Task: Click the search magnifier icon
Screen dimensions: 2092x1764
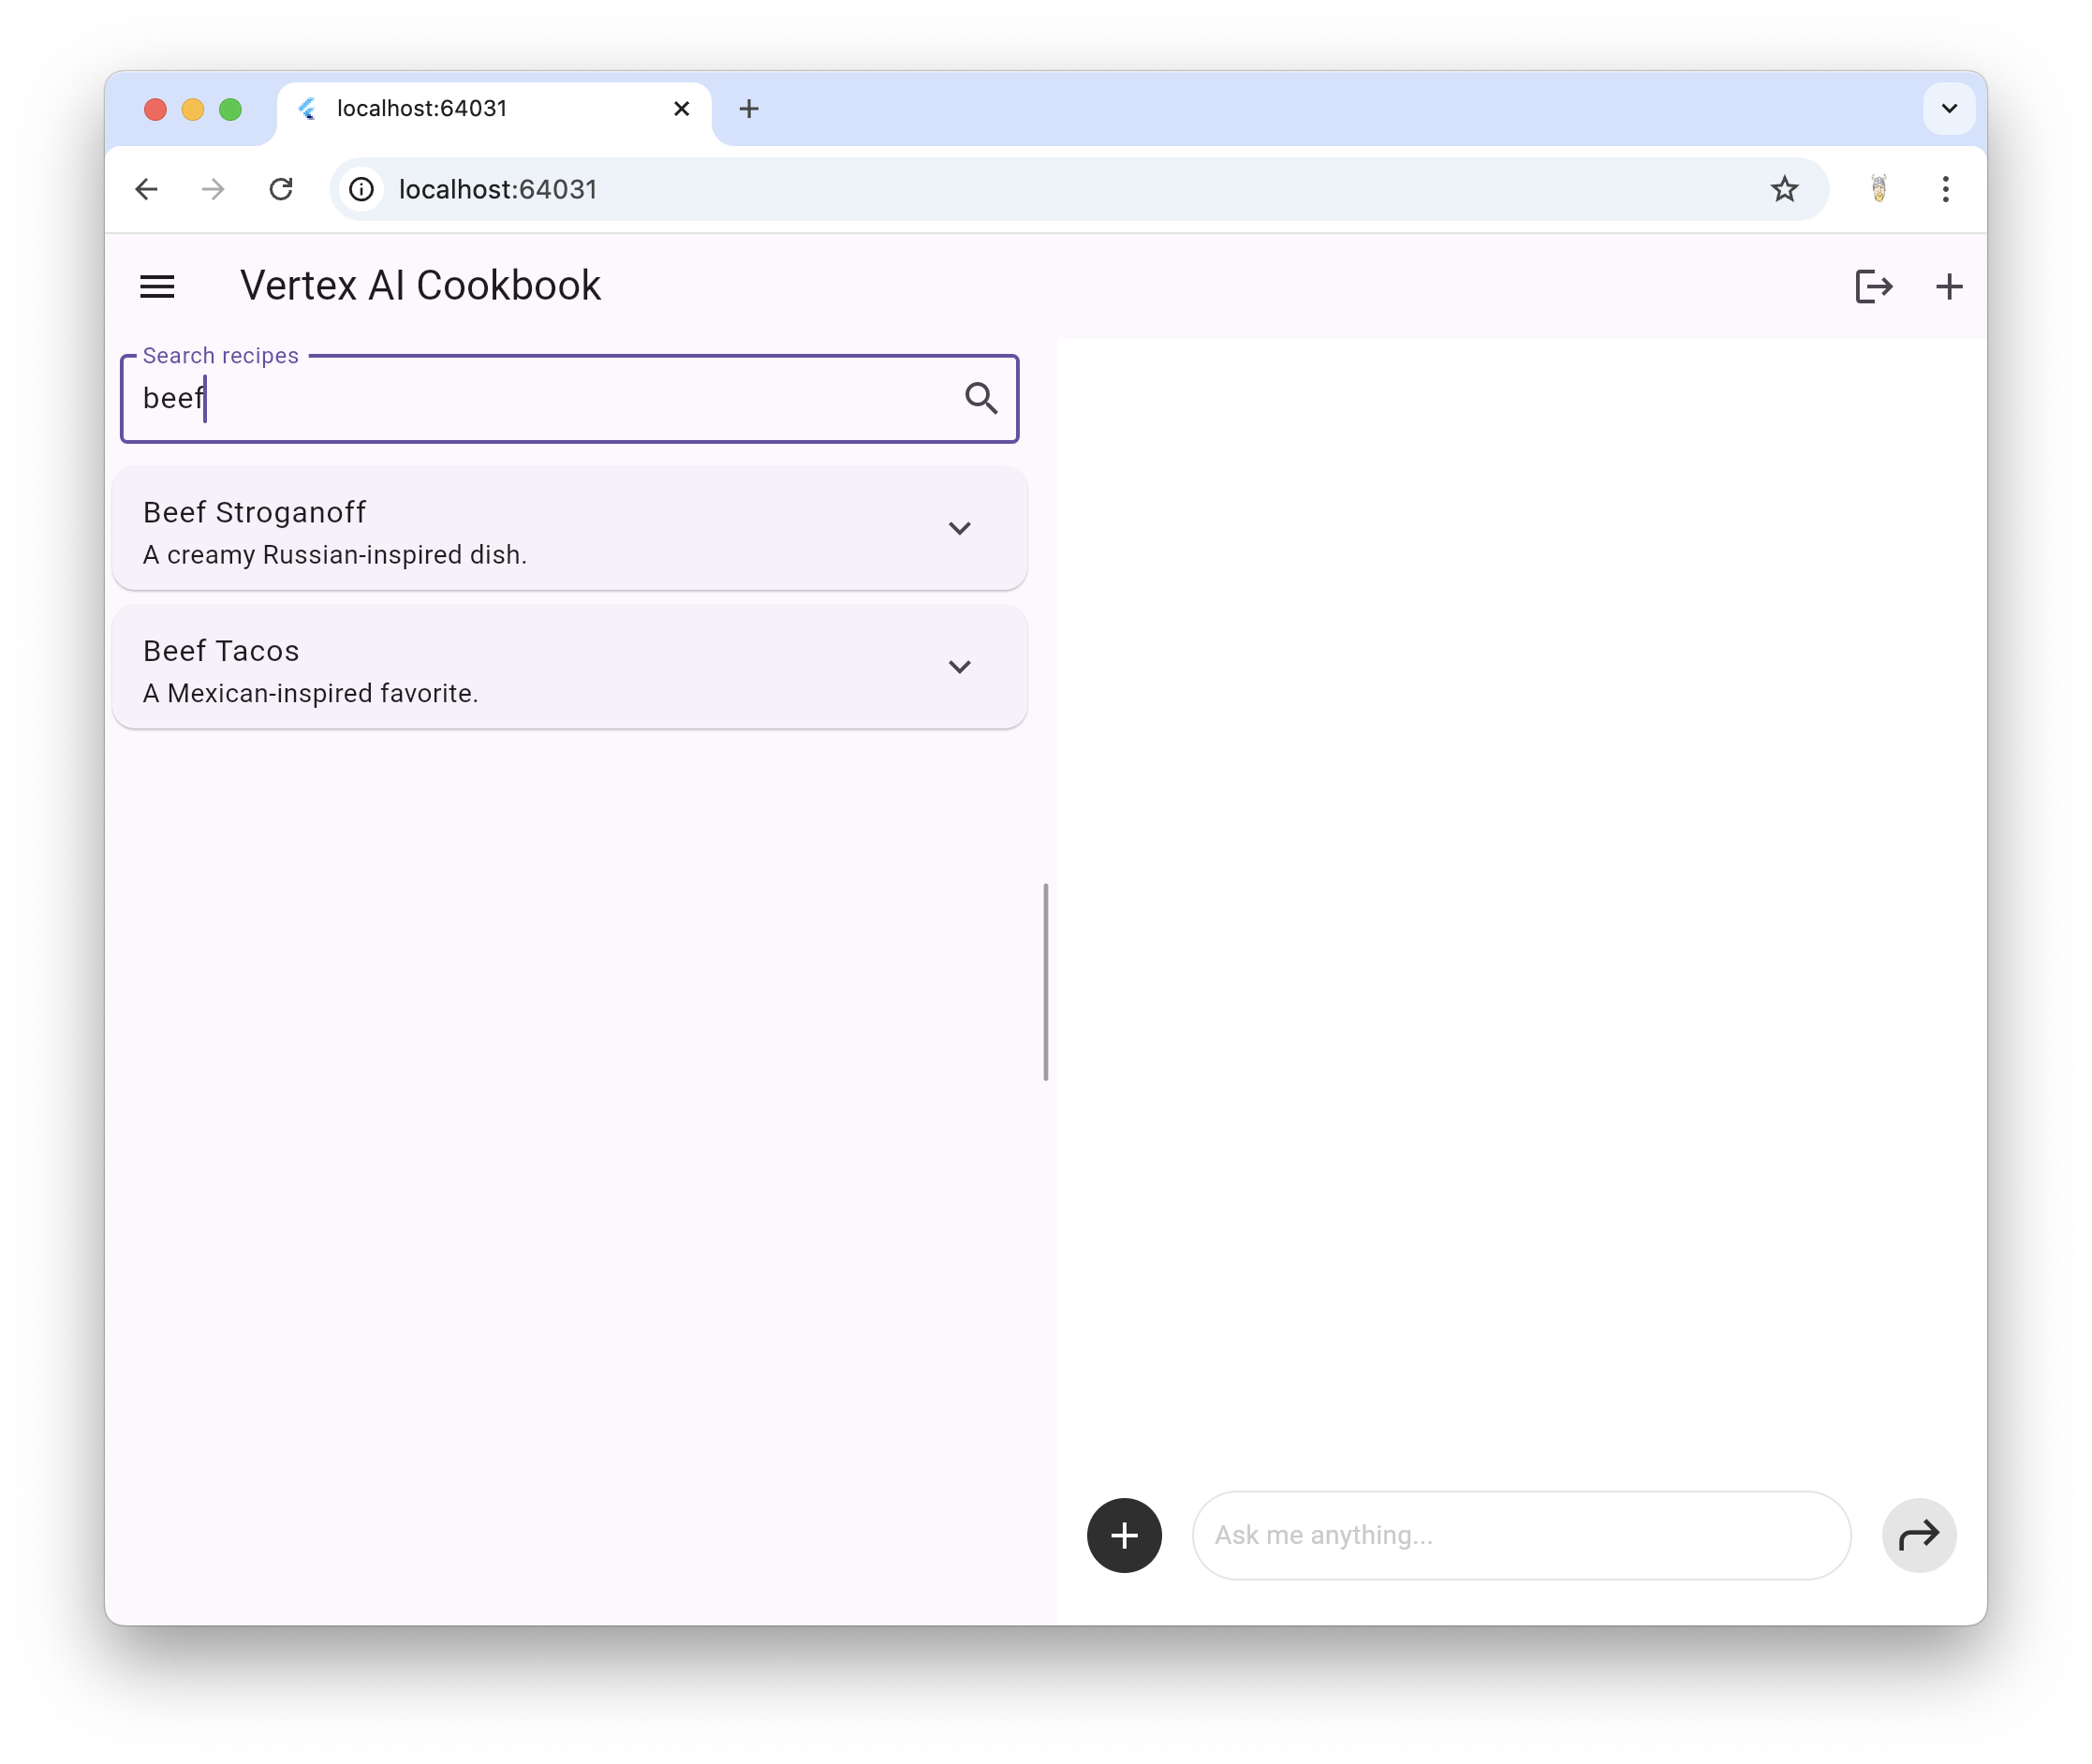Action: tap(981, 398)
